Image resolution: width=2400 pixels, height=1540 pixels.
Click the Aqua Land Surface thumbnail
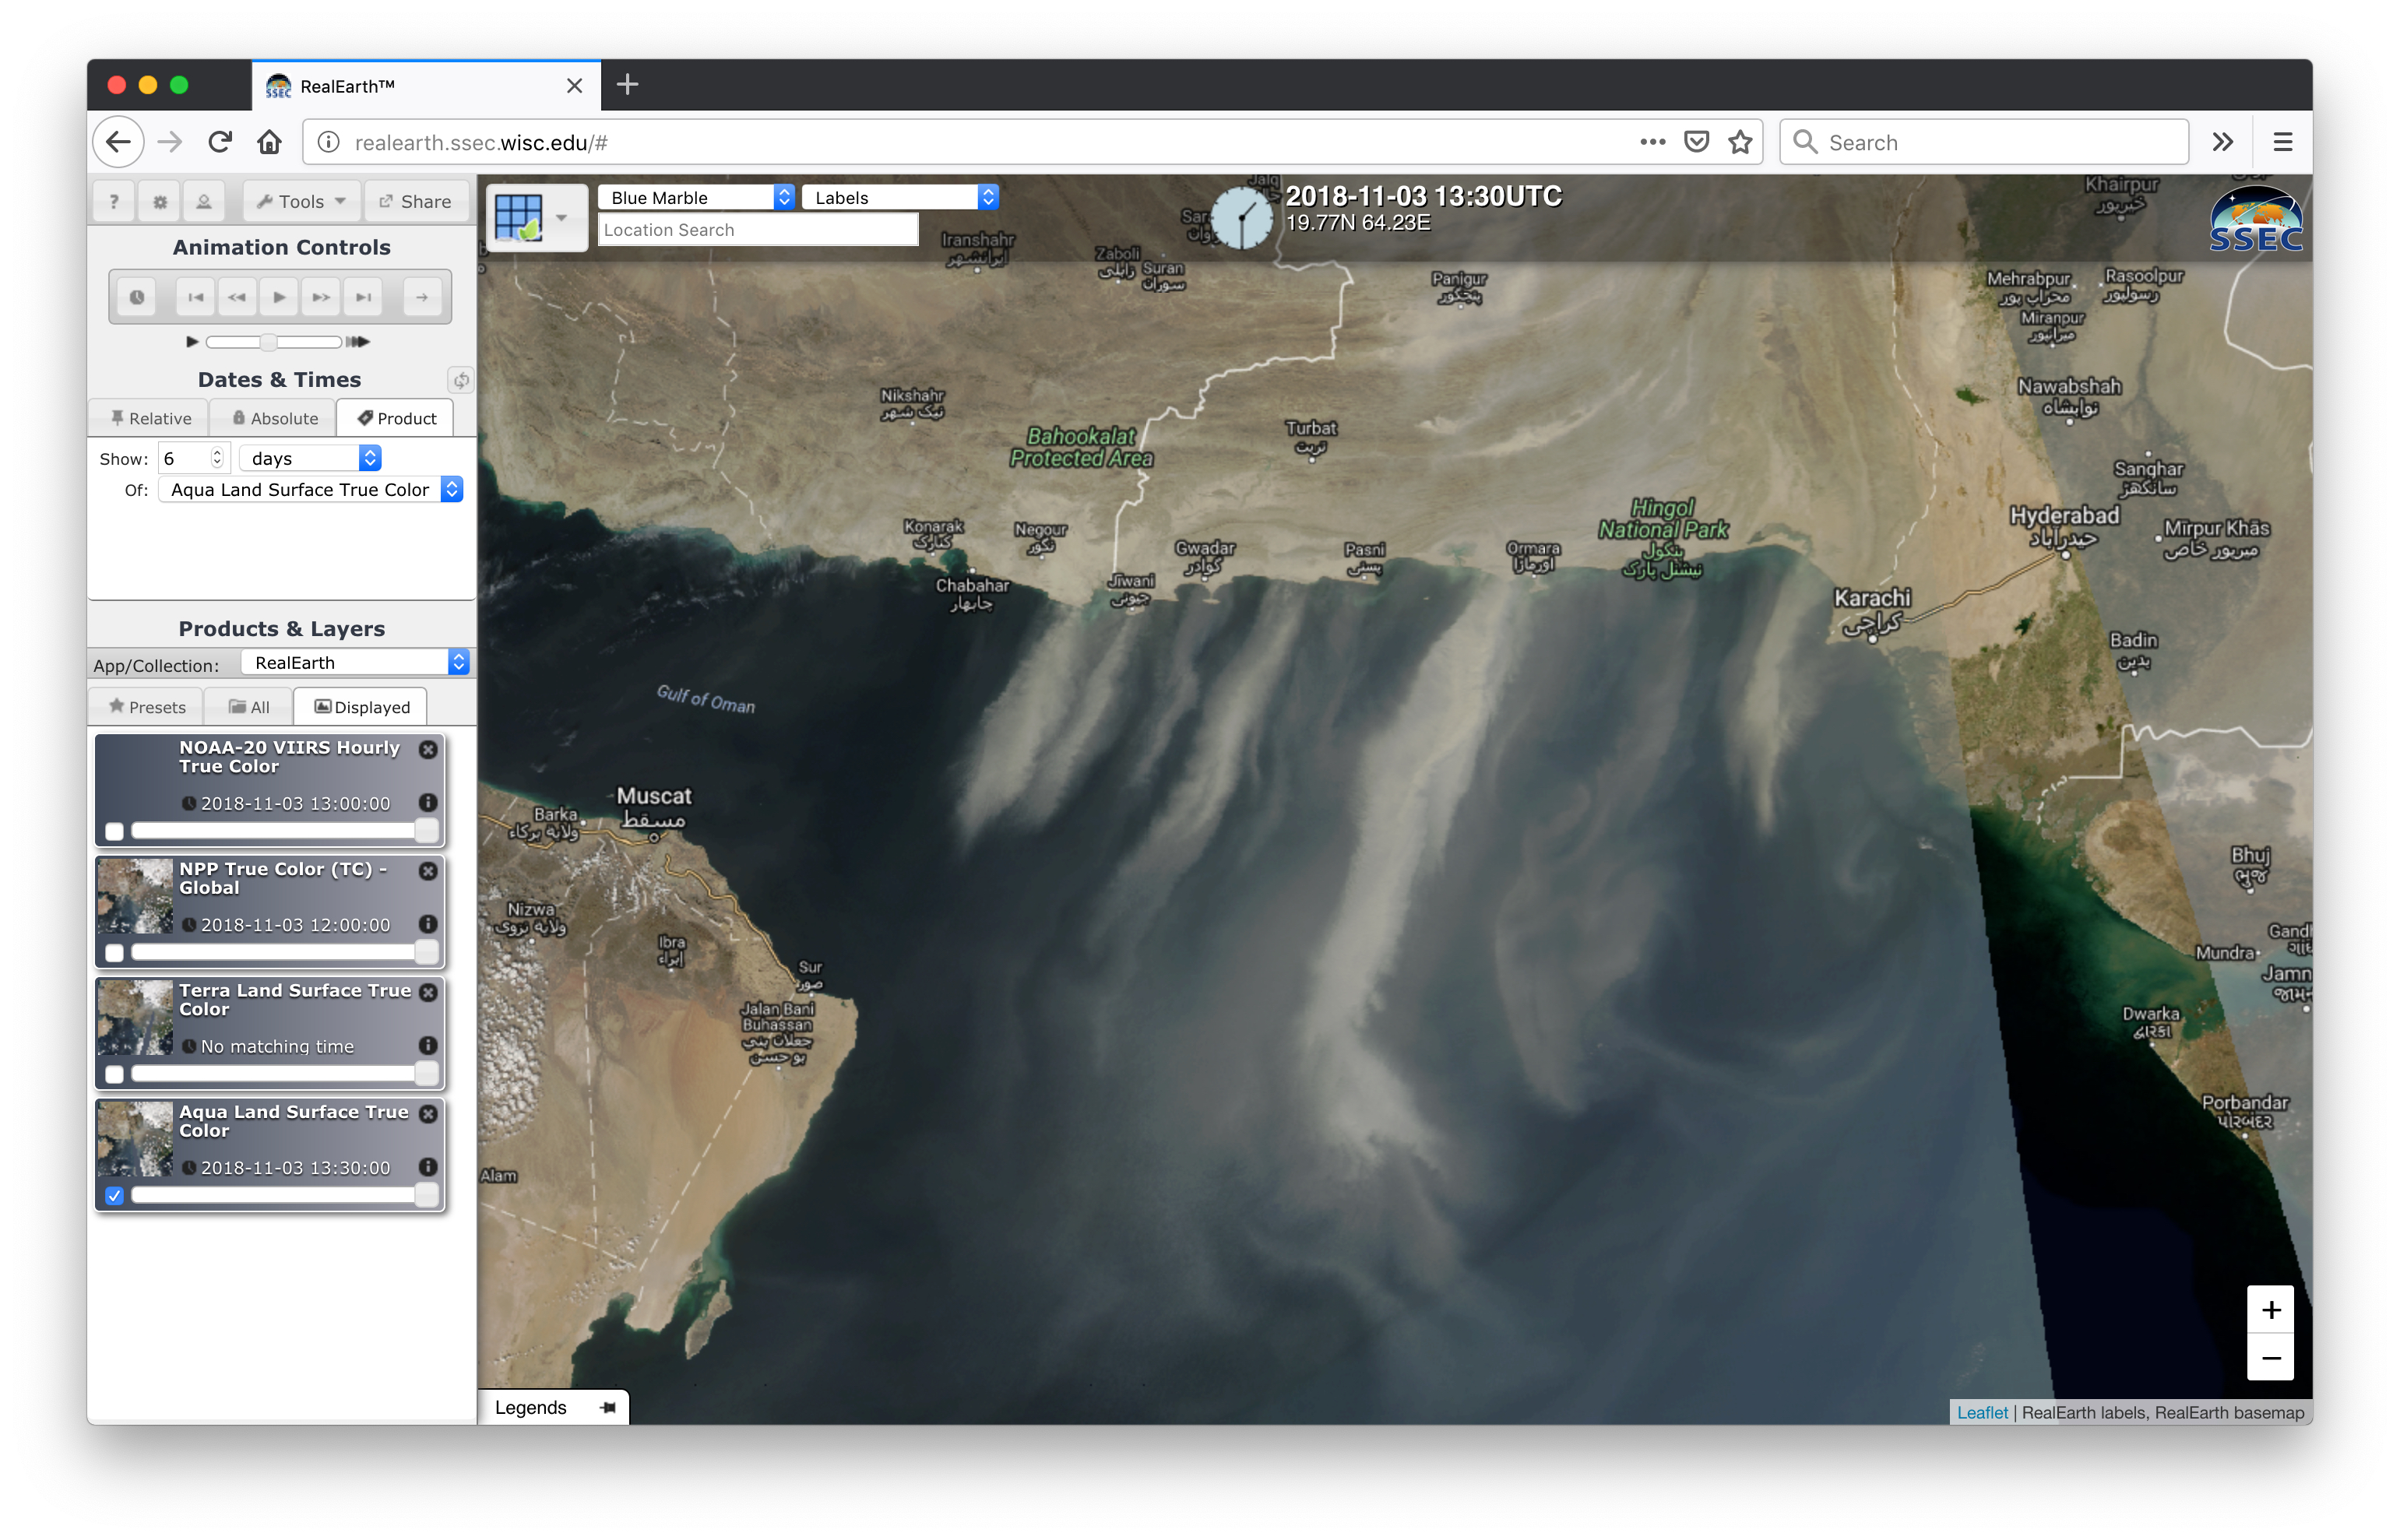[135, 1140]
